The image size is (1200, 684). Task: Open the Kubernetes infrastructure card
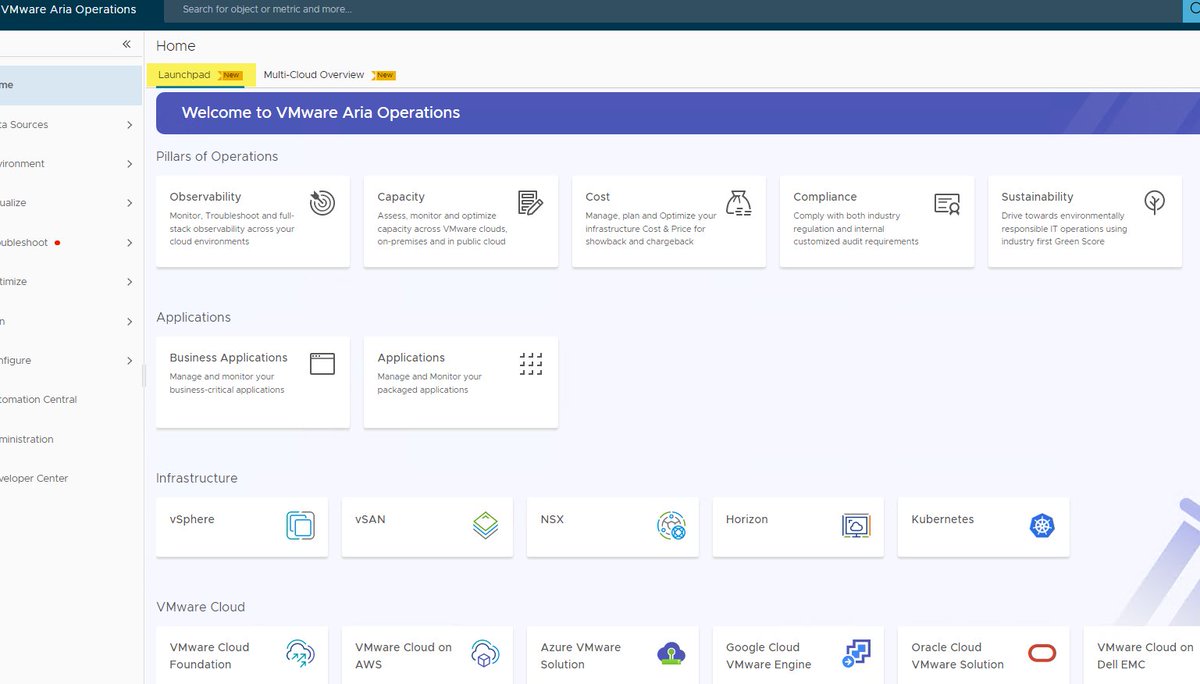click(x=984, y=527)
